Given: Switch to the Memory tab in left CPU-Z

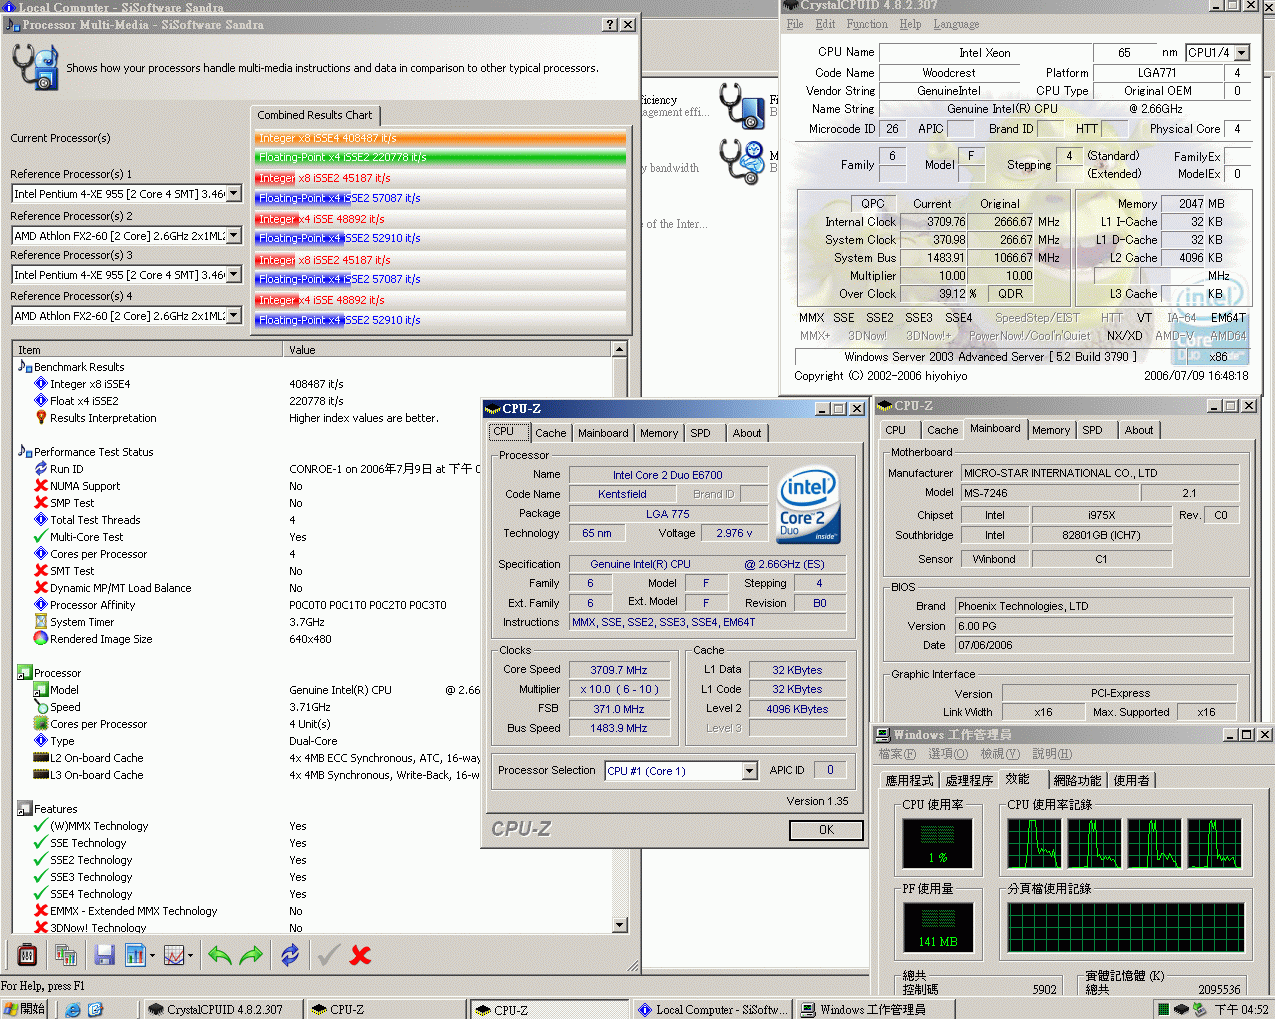Looking at the screenshot, I should click(x=658, y=433).
